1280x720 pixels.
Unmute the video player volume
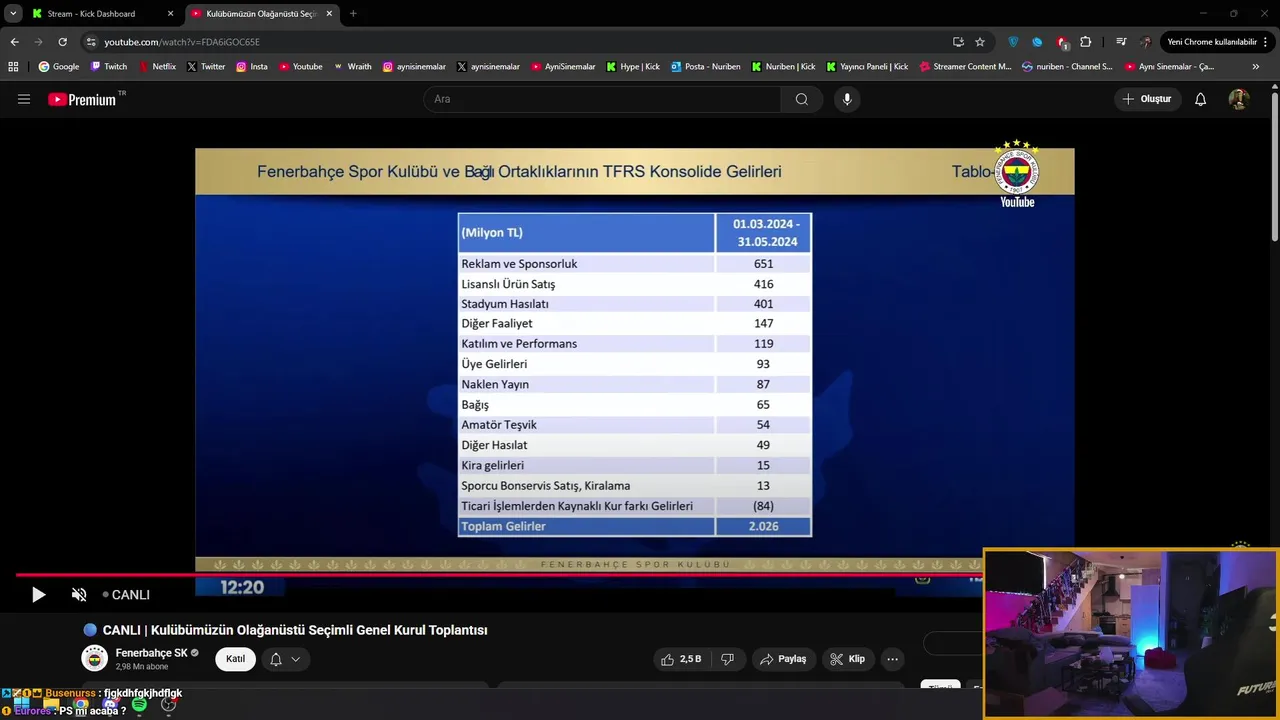[x=79, y=595]
